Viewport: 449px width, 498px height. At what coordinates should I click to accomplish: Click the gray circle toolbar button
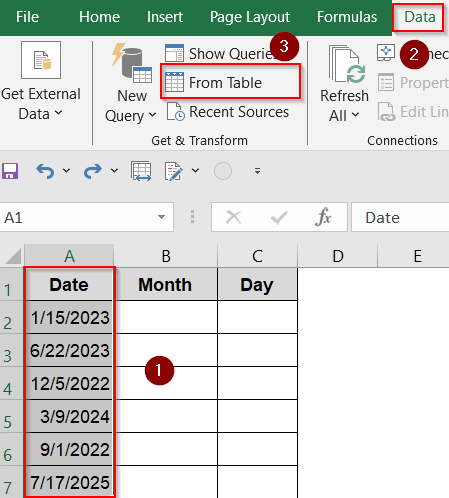point(223,171)
